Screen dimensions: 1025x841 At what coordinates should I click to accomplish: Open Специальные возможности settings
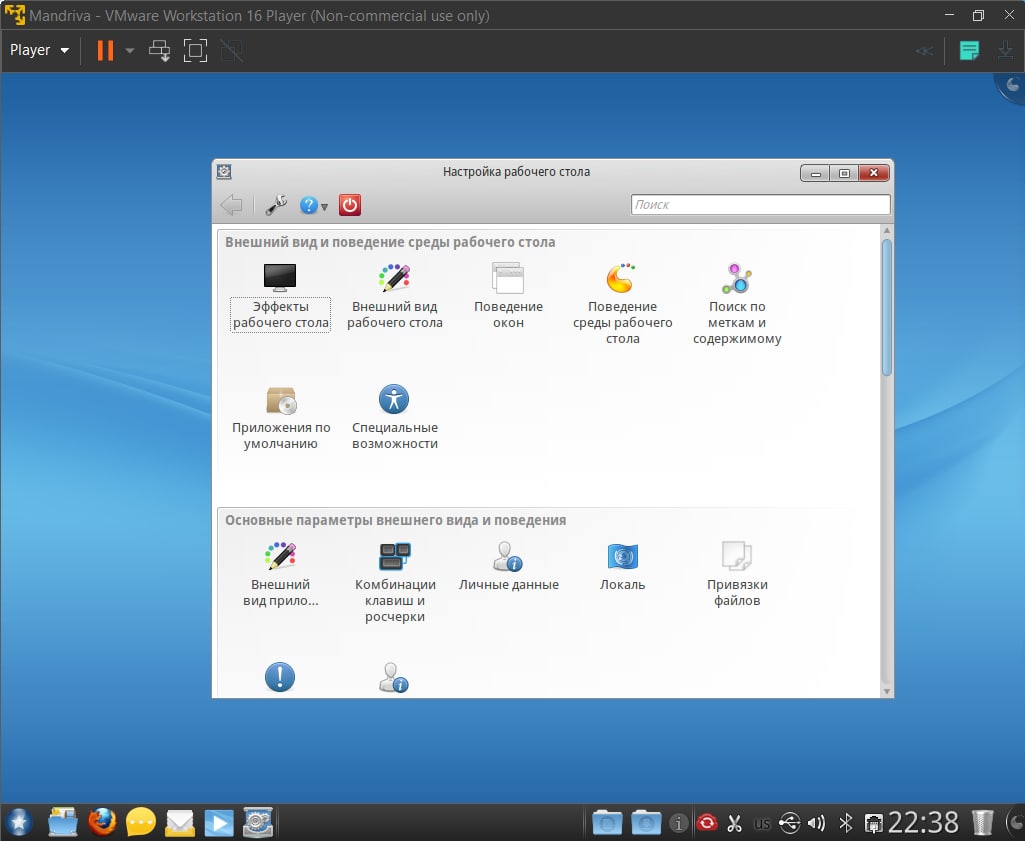[x=394, y=418]
